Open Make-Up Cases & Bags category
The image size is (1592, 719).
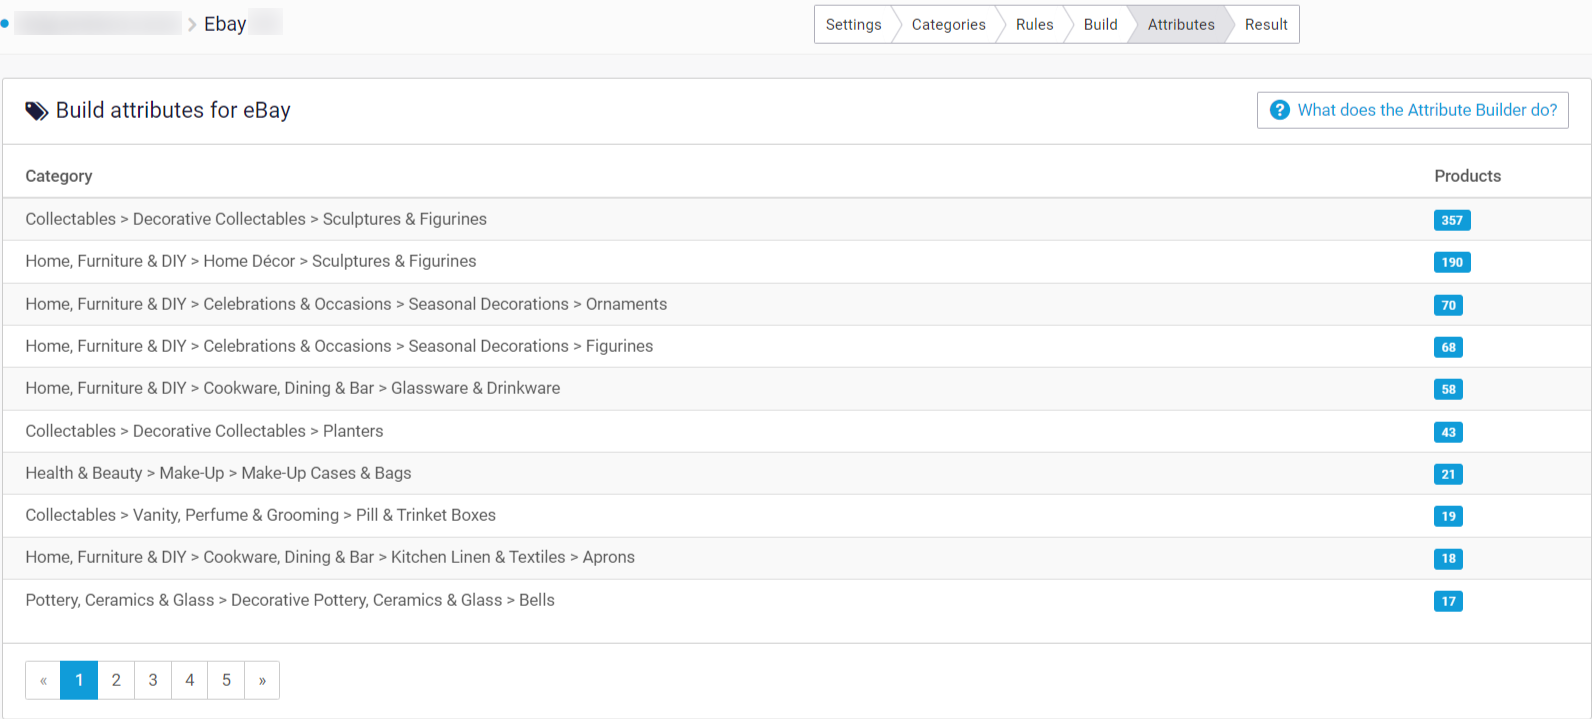218,473
